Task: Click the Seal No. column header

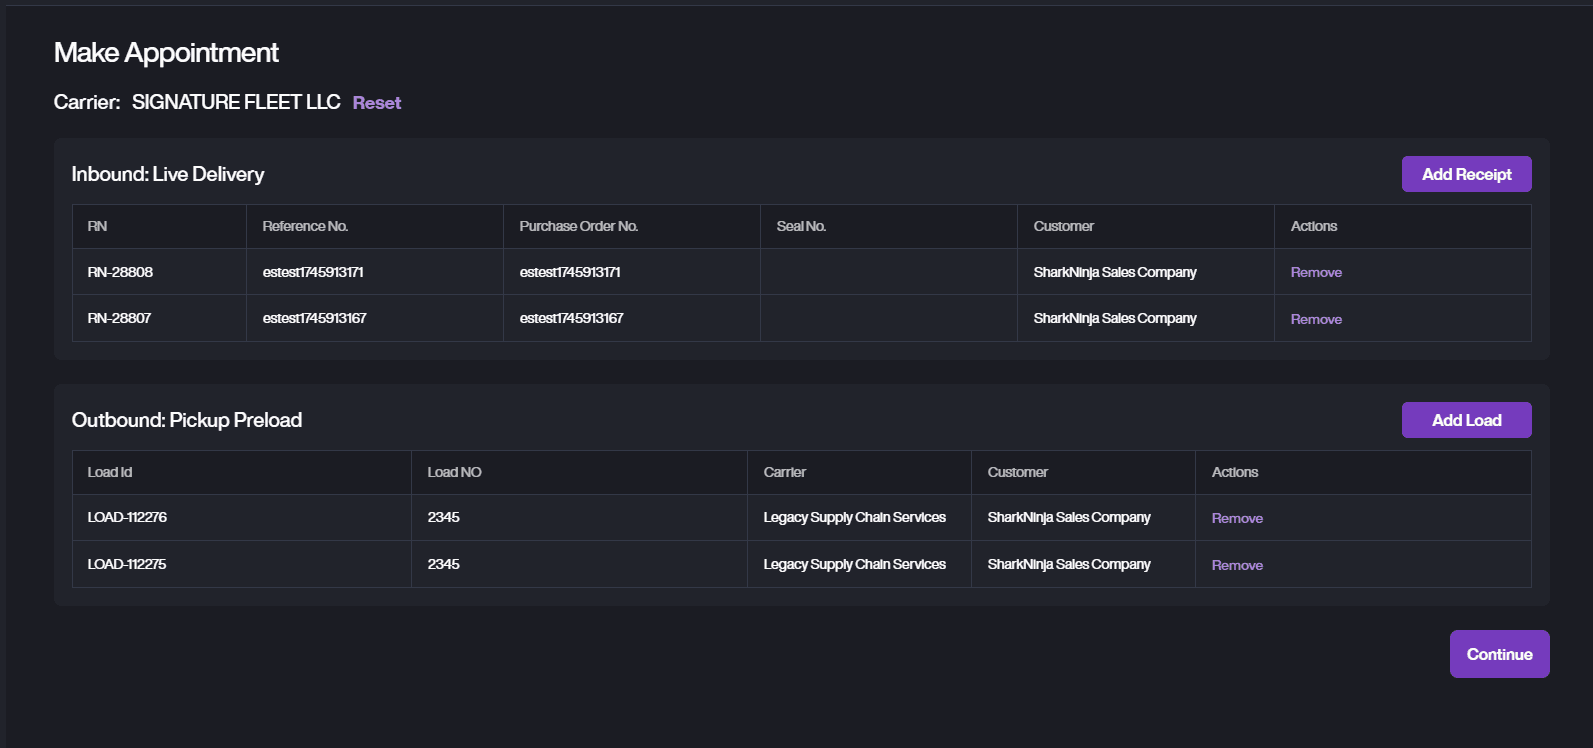Action: (801, 226)
